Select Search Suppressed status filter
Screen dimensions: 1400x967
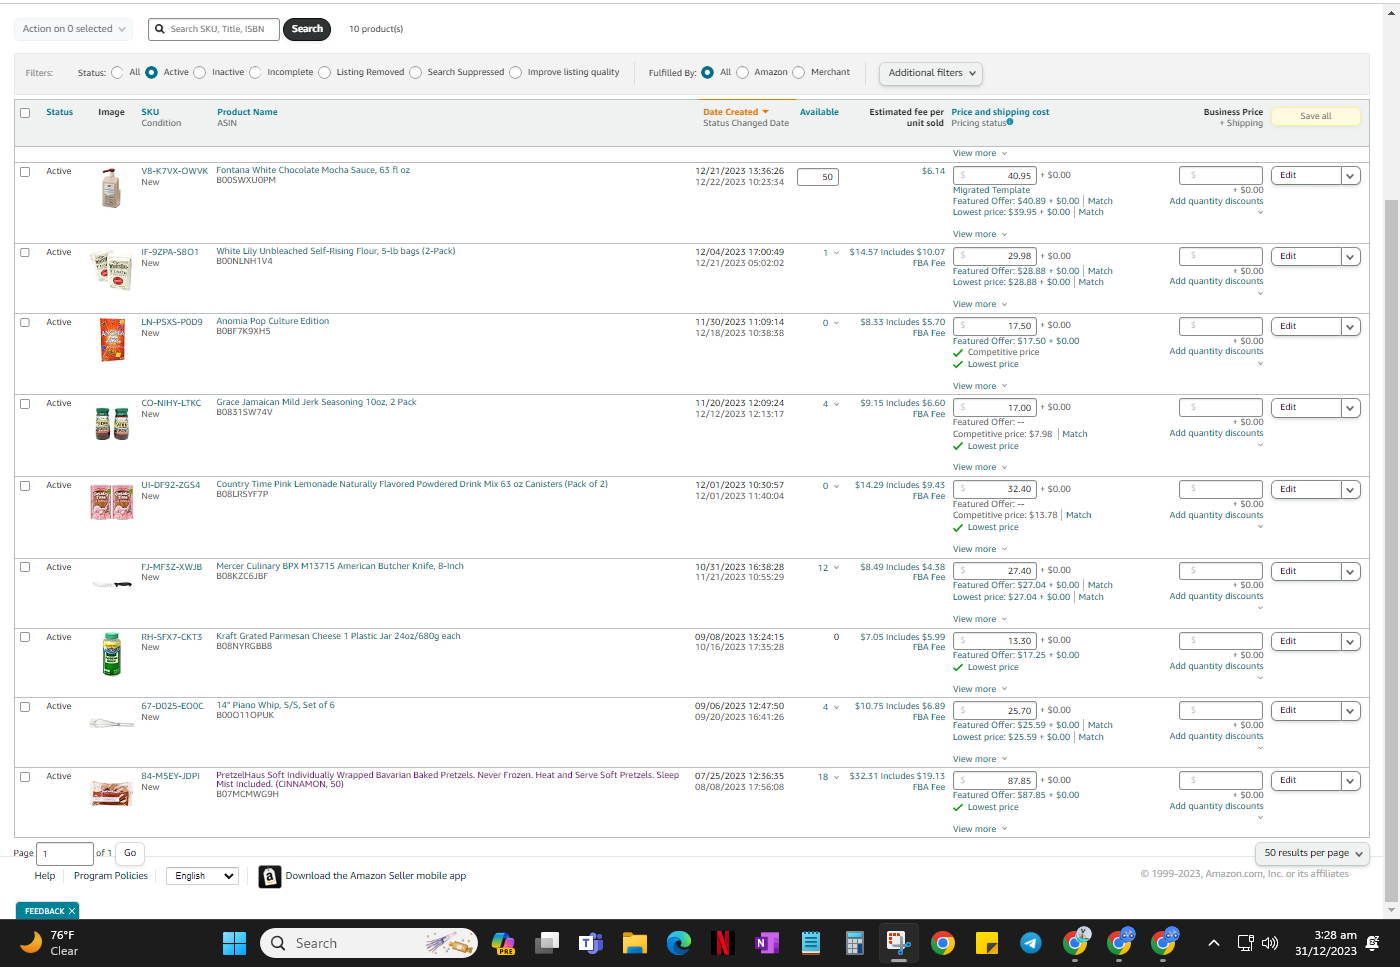[x=415, y=72]
